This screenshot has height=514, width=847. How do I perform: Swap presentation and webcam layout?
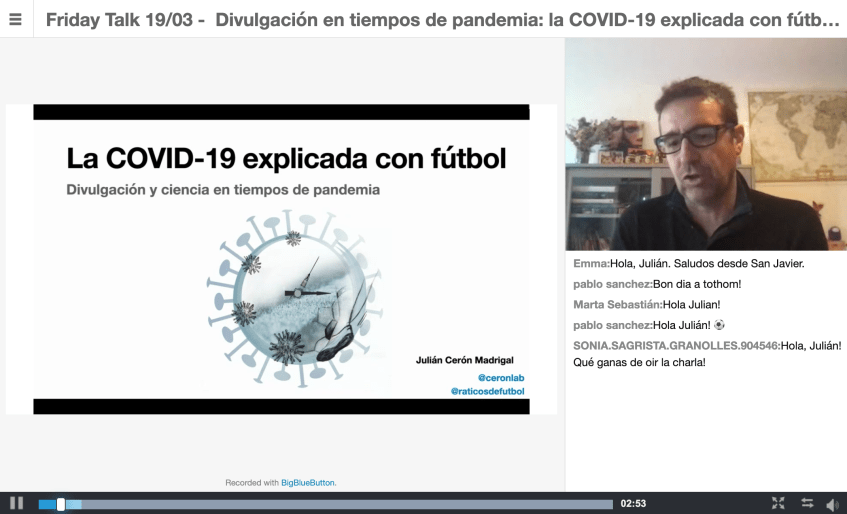(807, 503)
